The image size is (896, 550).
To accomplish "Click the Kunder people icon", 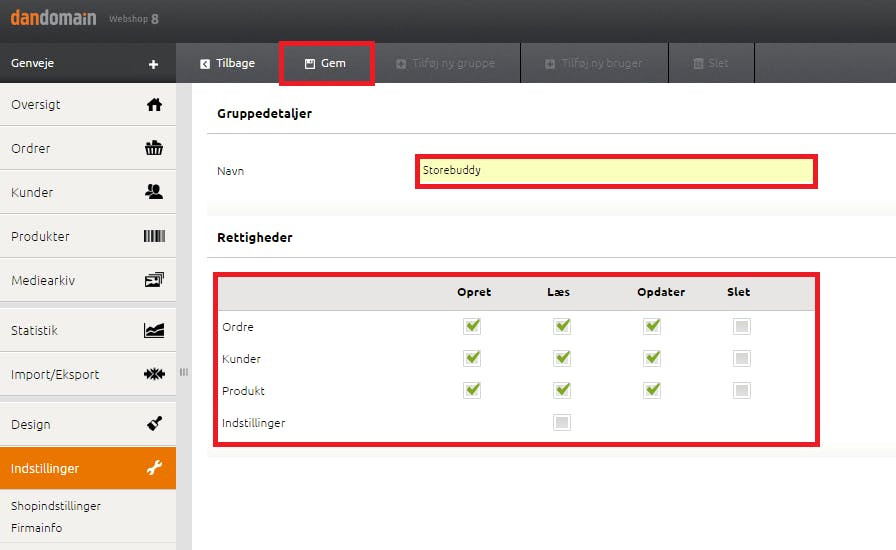I will (154, 192).
